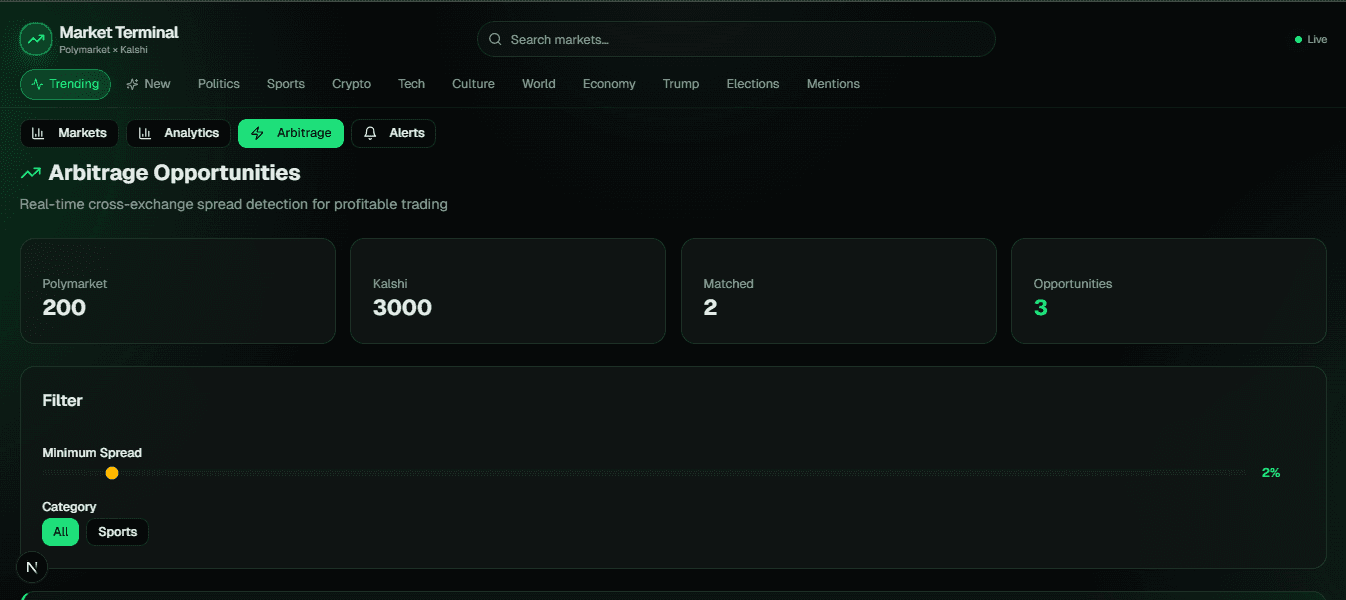Switch to the Analytics view

179,133
